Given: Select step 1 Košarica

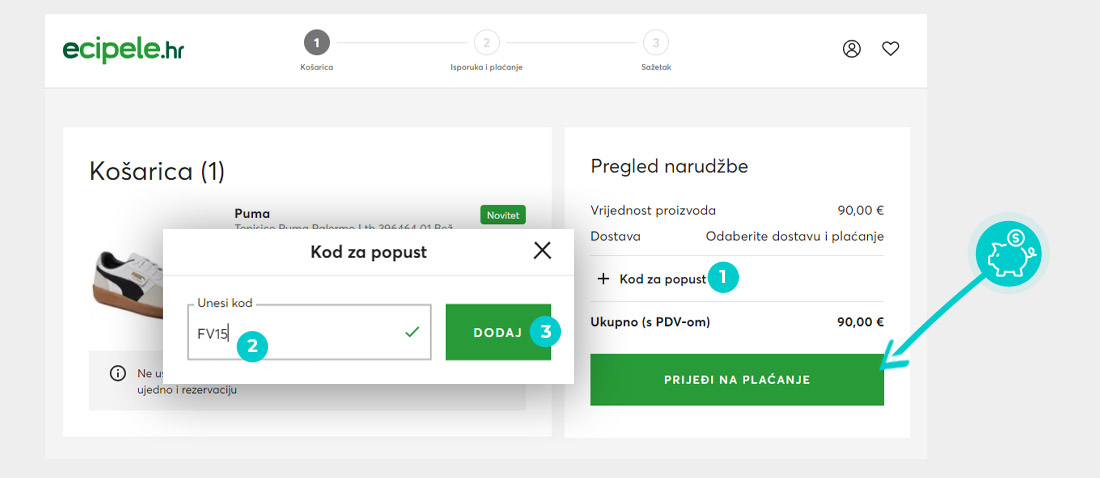Looking at the screenshot, I should pos(316,43).
